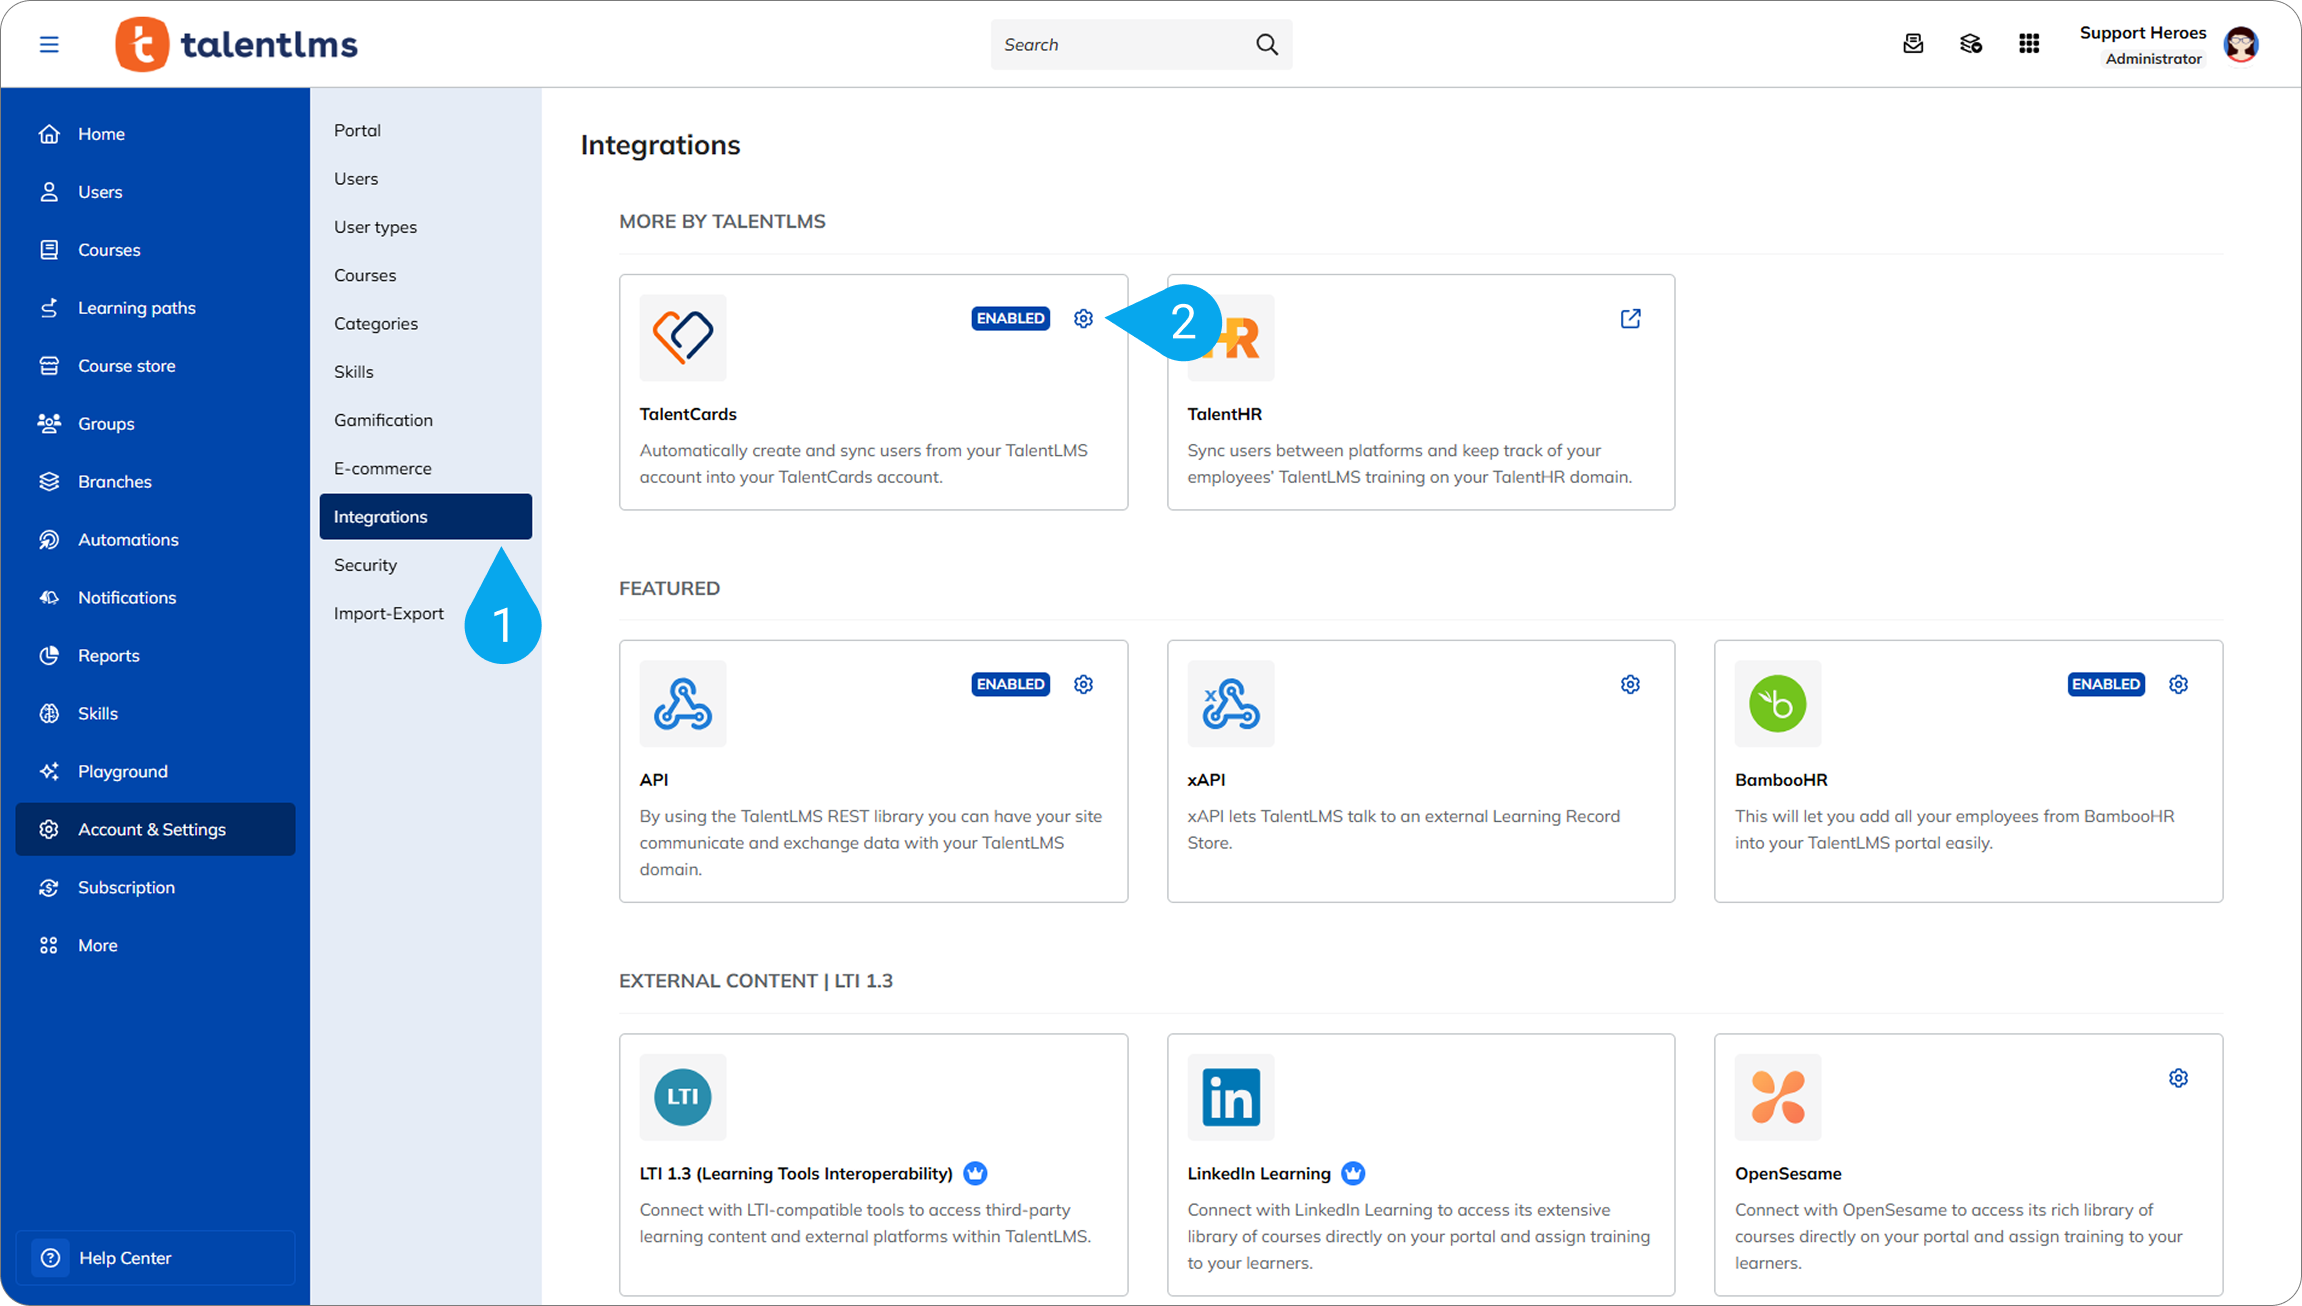The image size is (2302, 1306).
Task: Open Courses settings in submenu
Action: 426,275
